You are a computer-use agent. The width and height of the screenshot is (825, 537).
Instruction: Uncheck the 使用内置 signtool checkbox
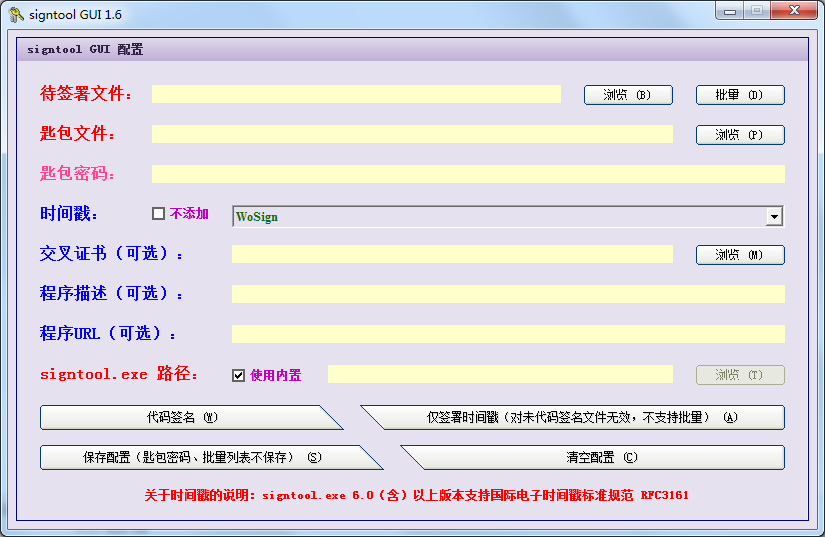tap(238, 375)
